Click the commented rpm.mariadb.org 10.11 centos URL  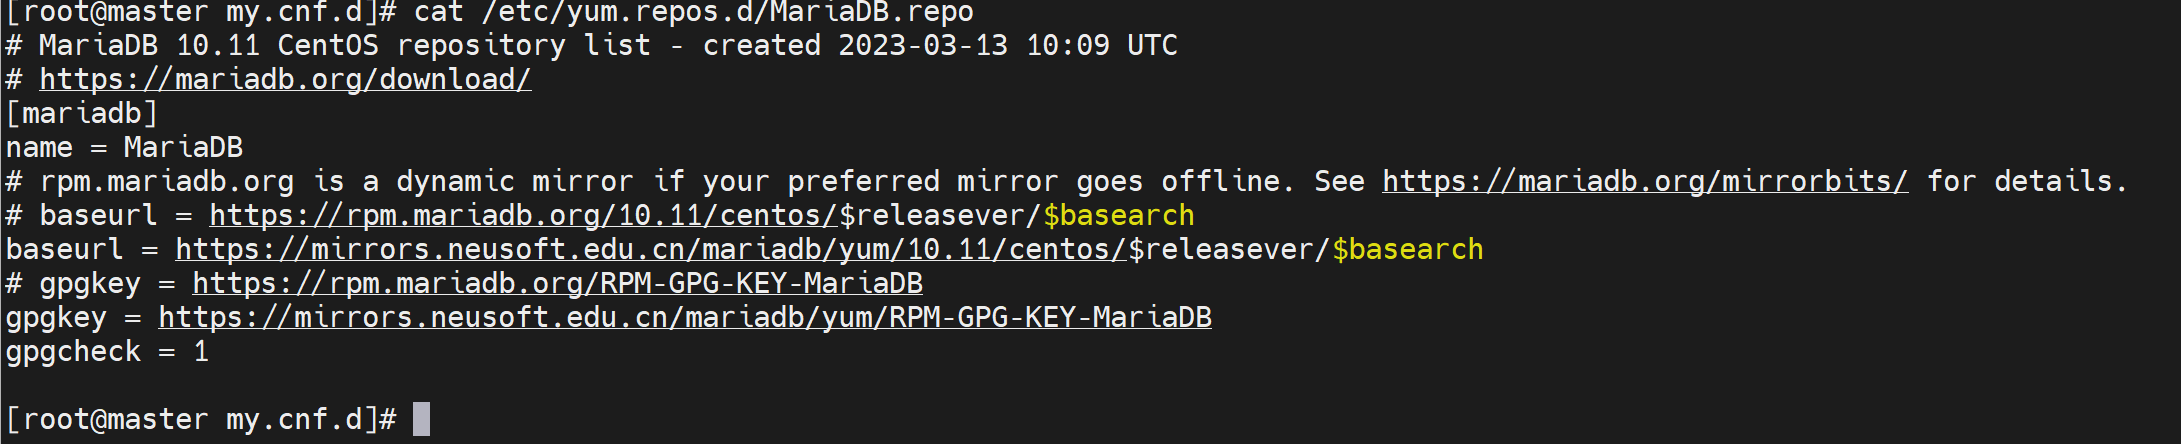(x=522, y=216)
